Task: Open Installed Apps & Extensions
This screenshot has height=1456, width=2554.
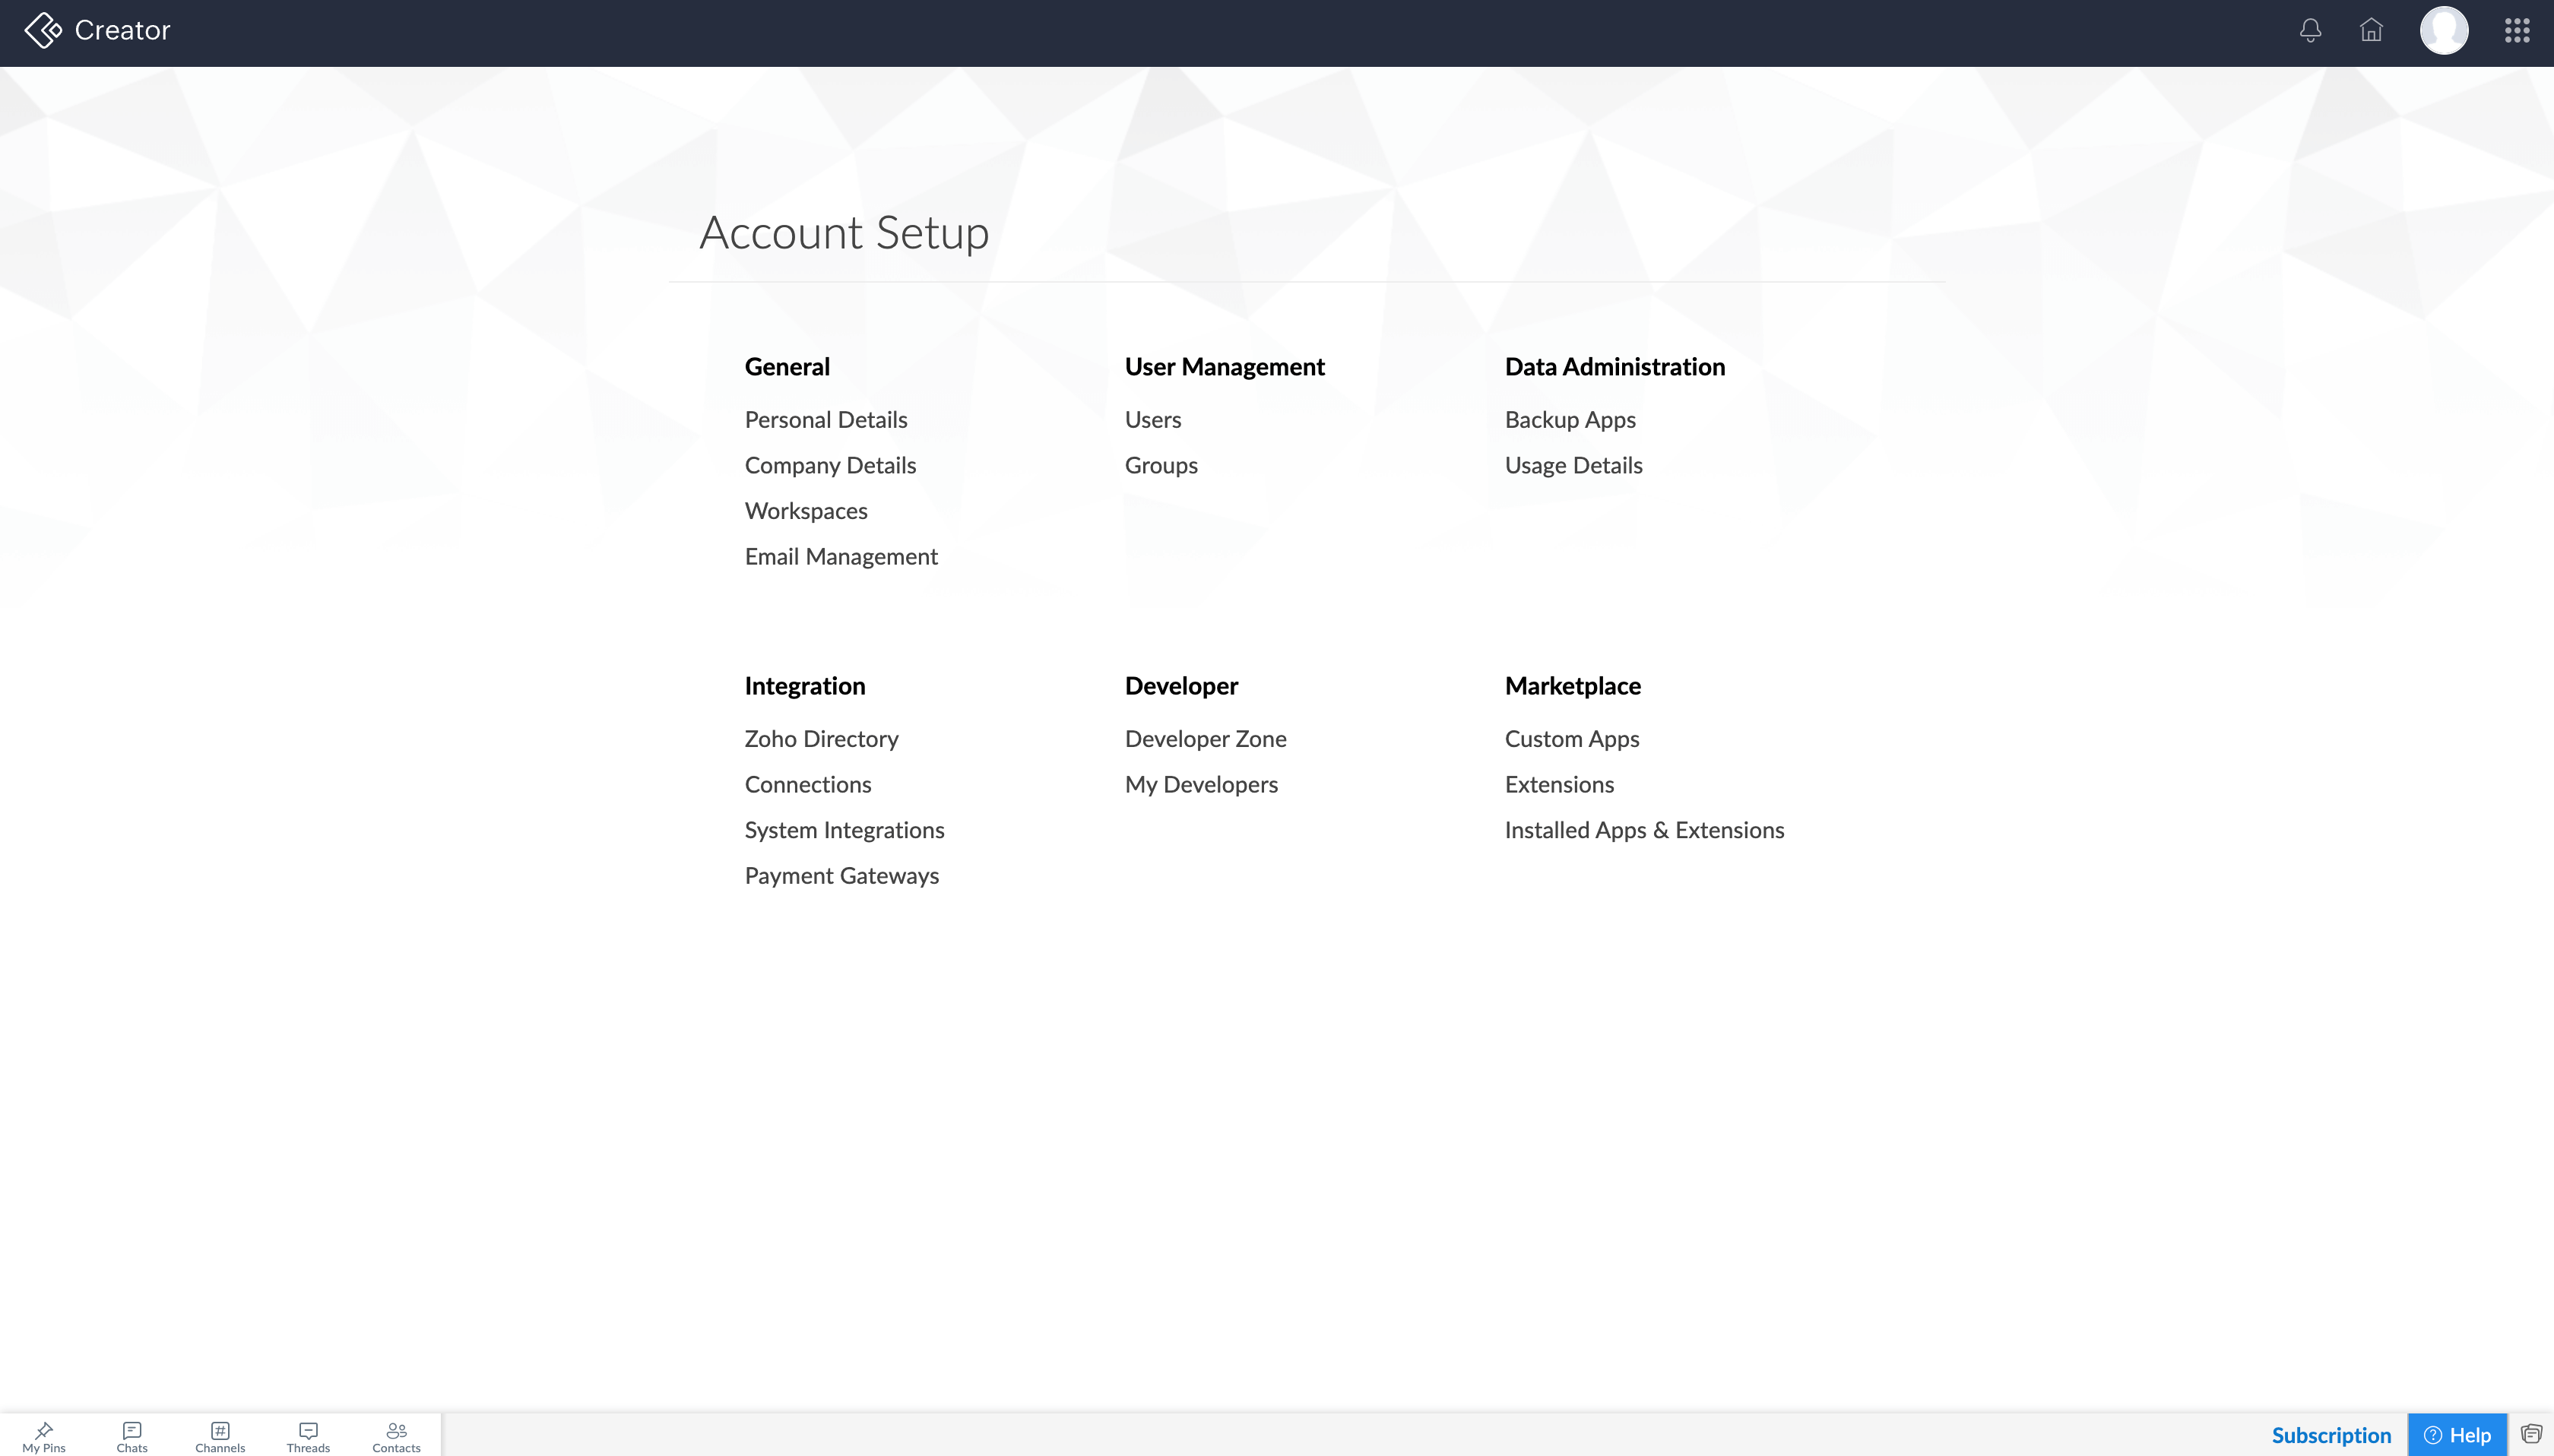Action: tap(1644, 830)
